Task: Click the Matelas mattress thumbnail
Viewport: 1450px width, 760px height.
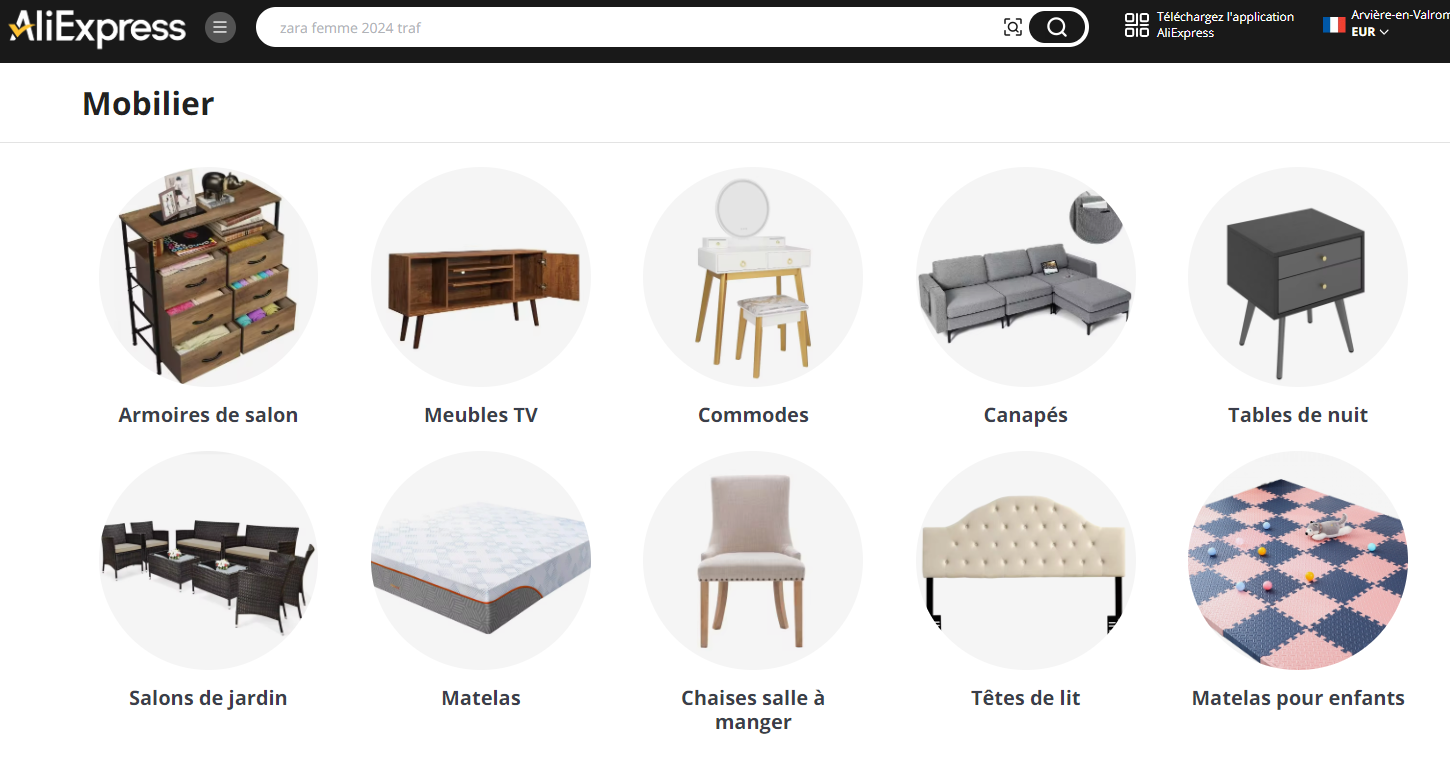Action: (481, 560)
